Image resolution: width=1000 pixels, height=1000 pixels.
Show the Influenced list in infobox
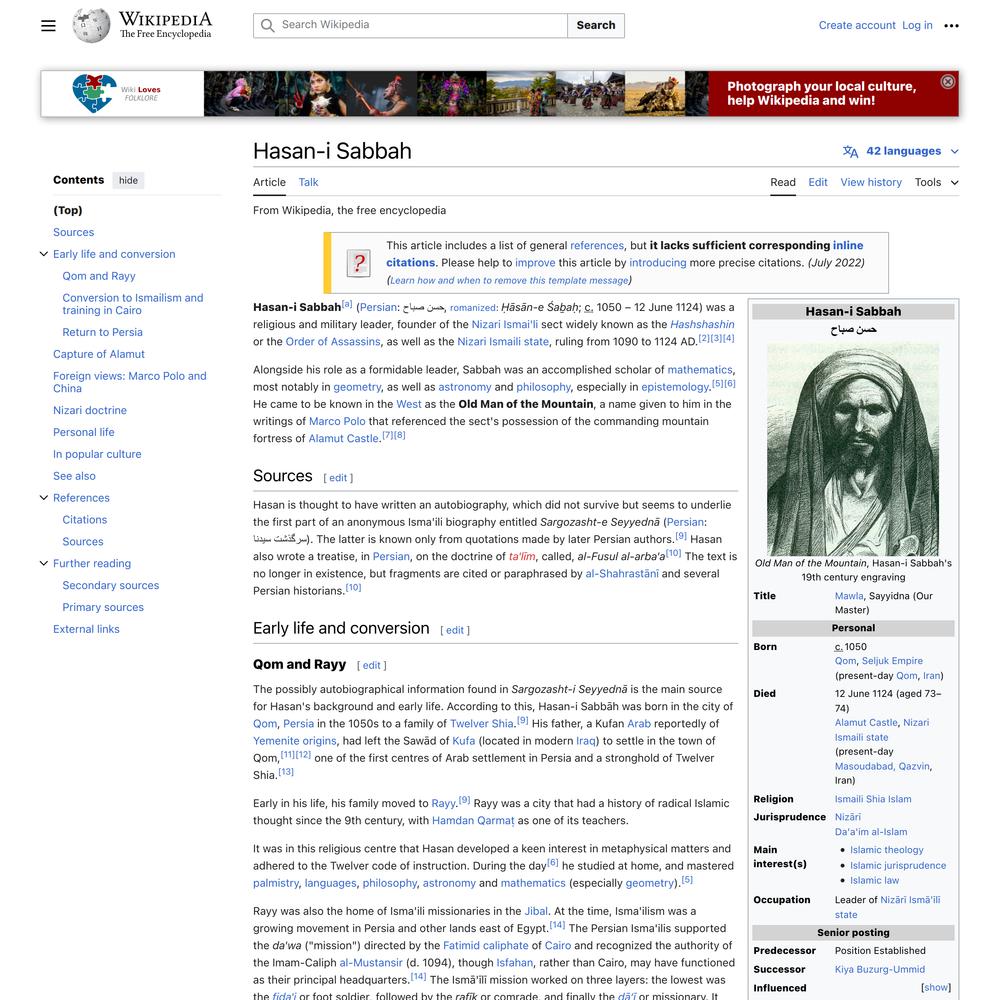[x=936, y=987]
